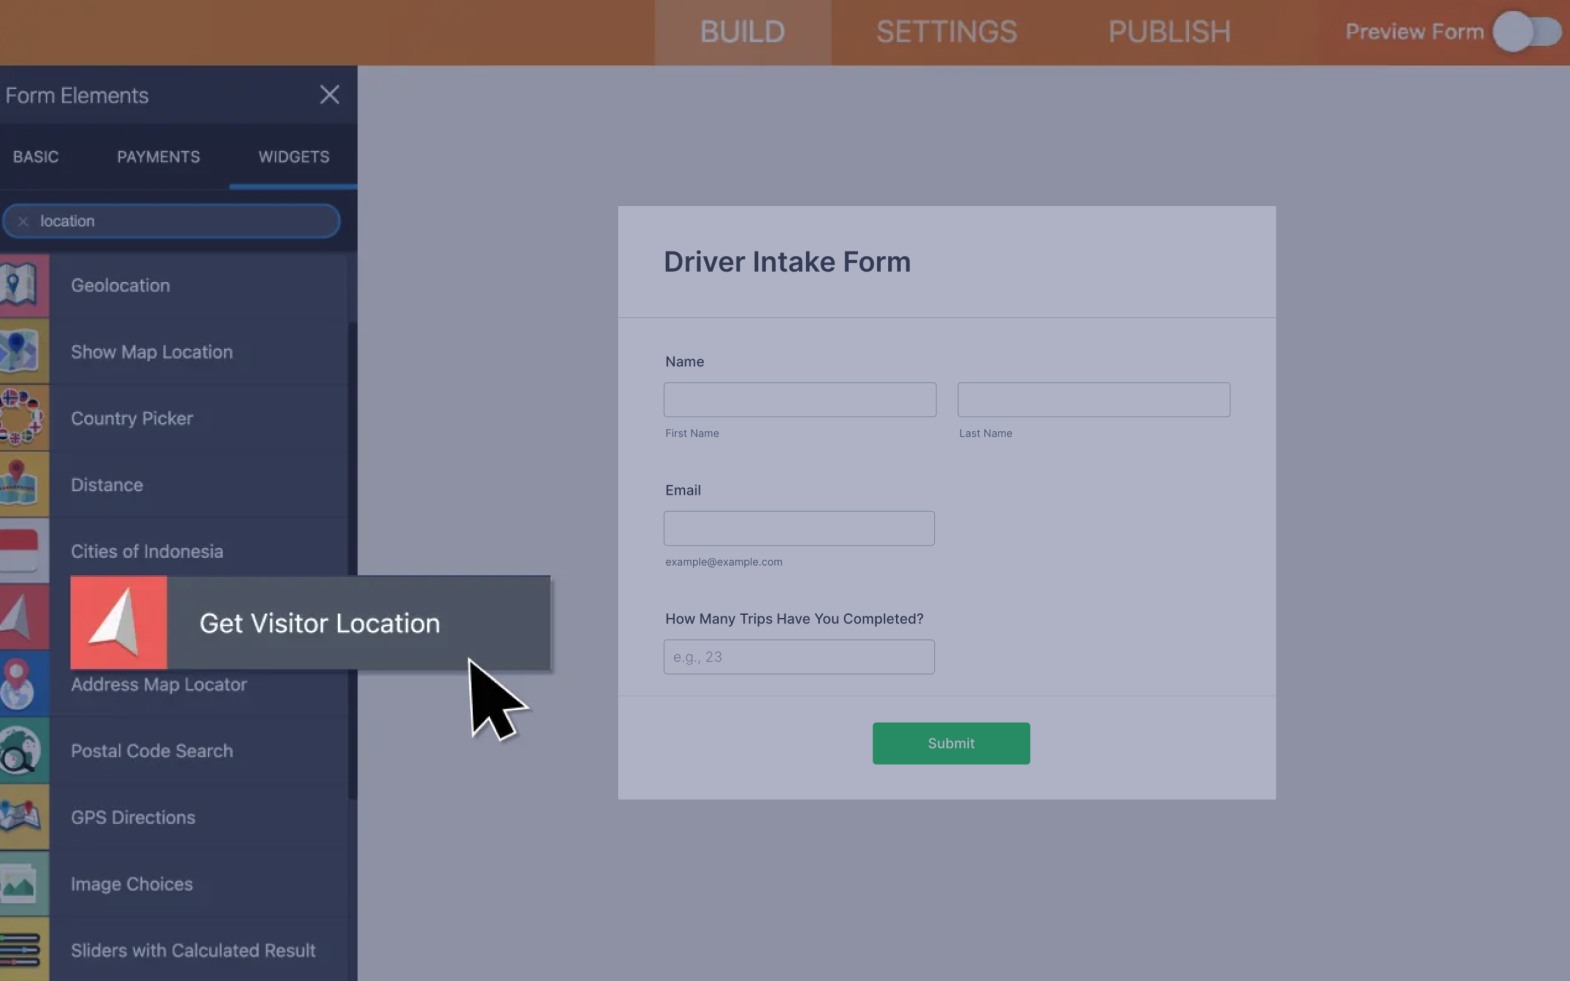This screenshot has width=1570, height=981.
Task: Click the GPS Directions widget icon
Action: tap(22, 817)
